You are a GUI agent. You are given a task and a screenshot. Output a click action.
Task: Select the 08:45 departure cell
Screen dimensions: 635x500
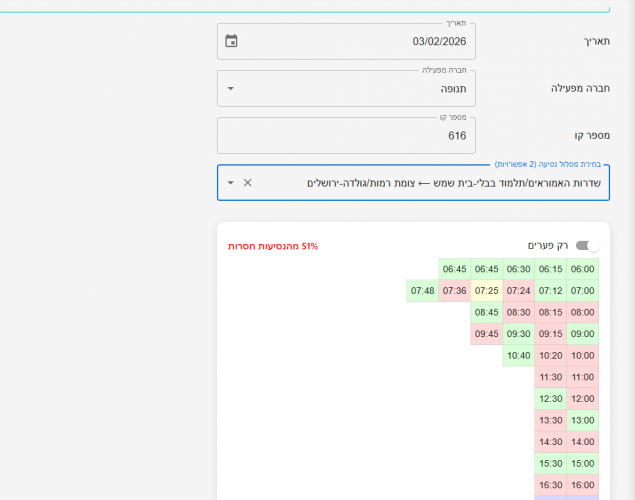pyautogui.click(x=487, y=312)
